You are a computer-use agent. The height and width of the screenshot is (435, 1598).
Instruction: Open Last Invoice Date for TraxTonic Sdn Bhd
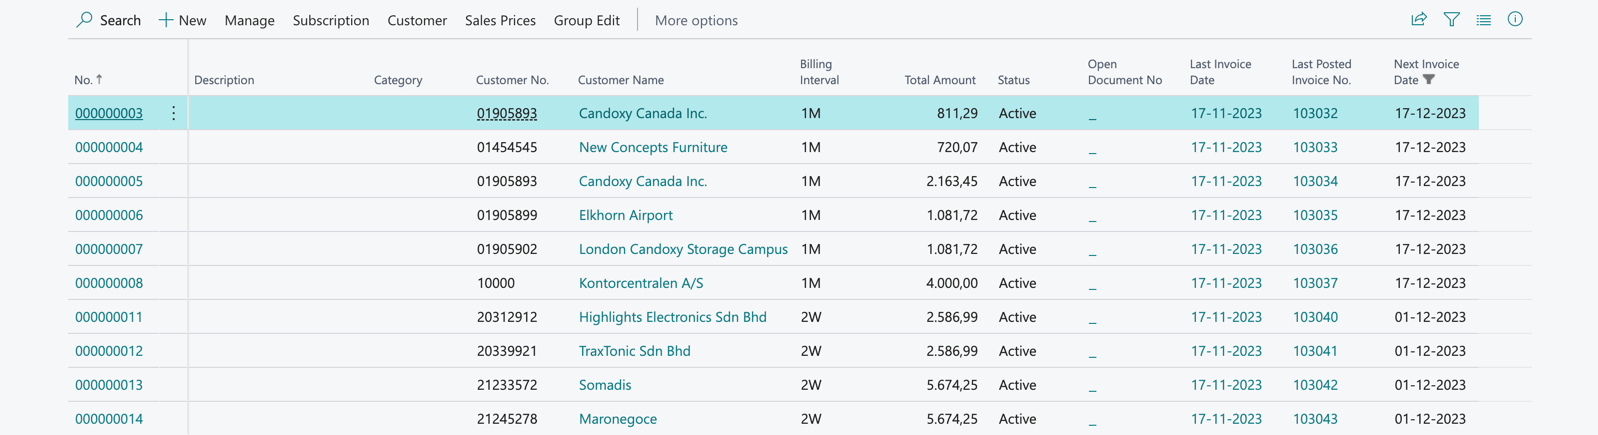click(1225, 351)
